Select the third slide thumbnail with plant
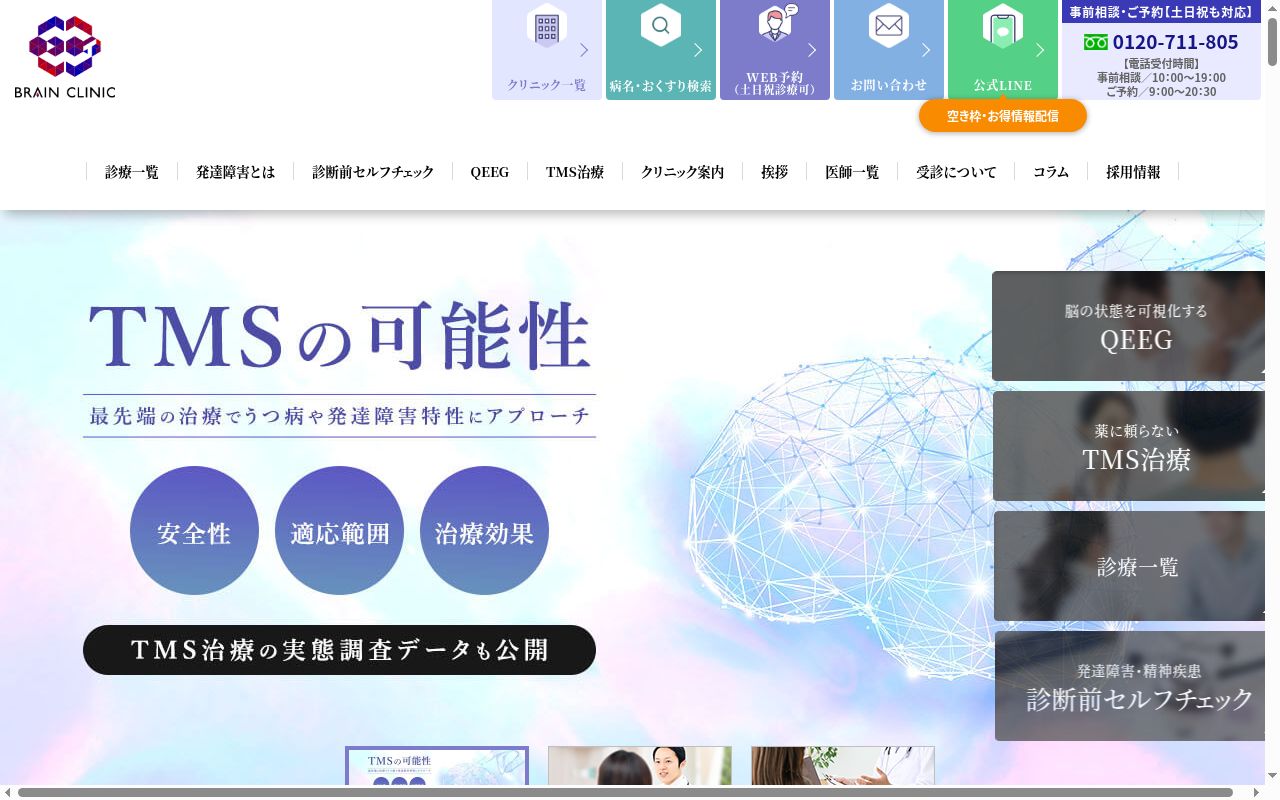 point(843,766)
